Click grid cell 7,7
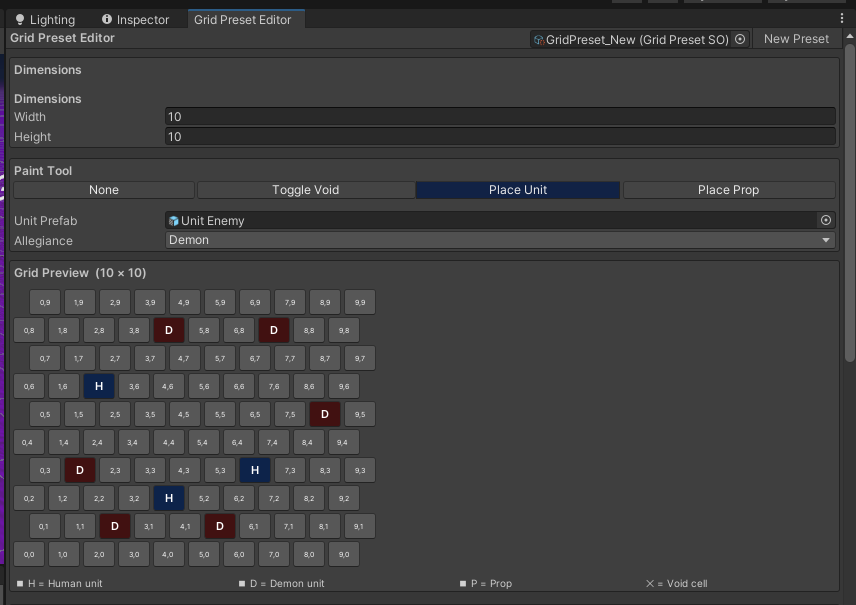The height and width of the screenshot is (605, 856). [290, 358]
